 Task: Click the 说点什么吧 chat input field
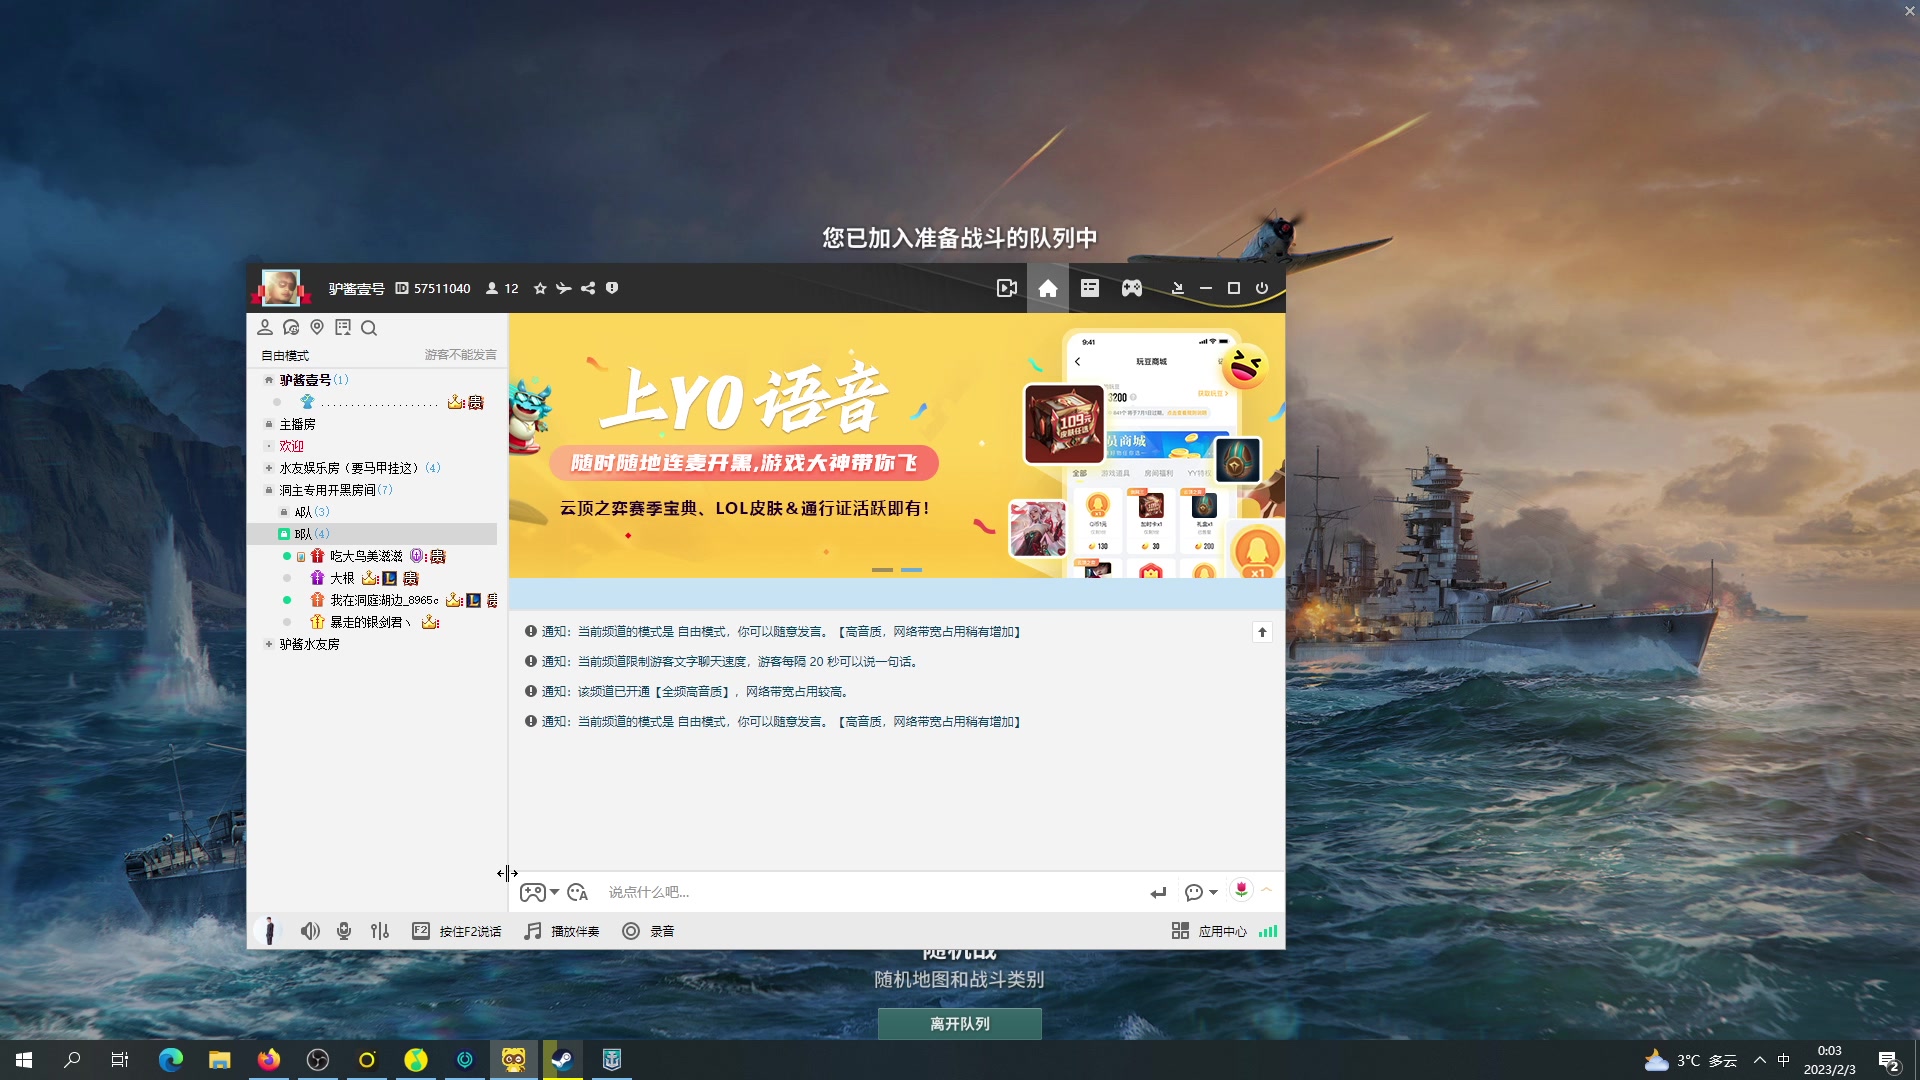(800, 891)
